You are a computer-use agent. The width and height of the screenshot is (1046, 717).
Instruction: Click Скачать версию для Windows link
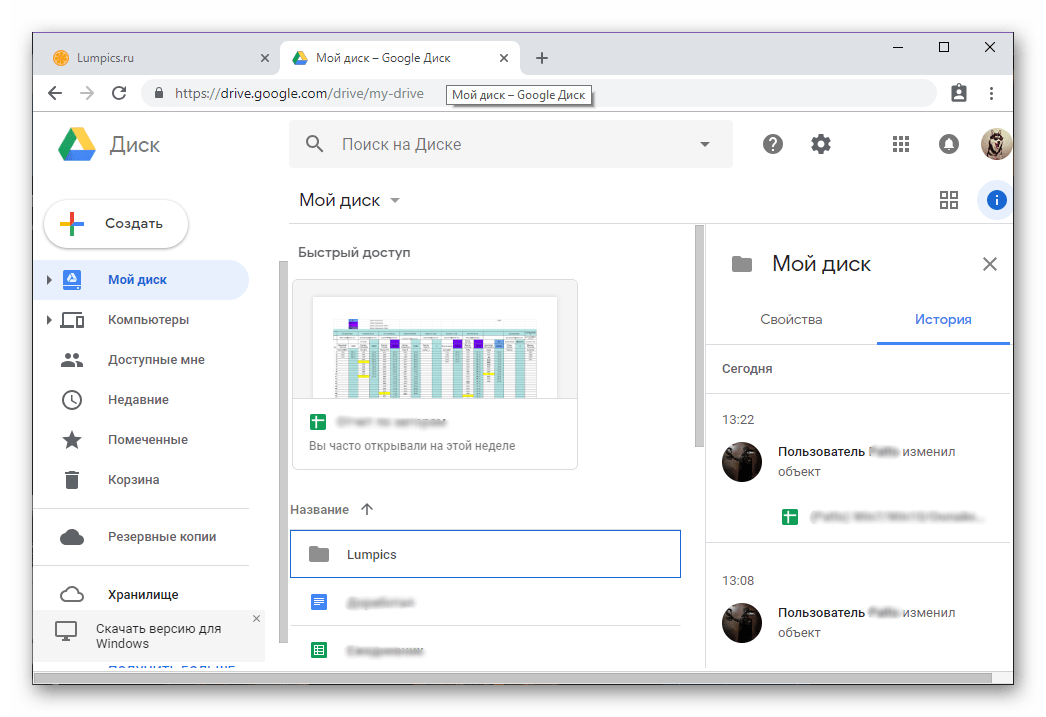158,636
